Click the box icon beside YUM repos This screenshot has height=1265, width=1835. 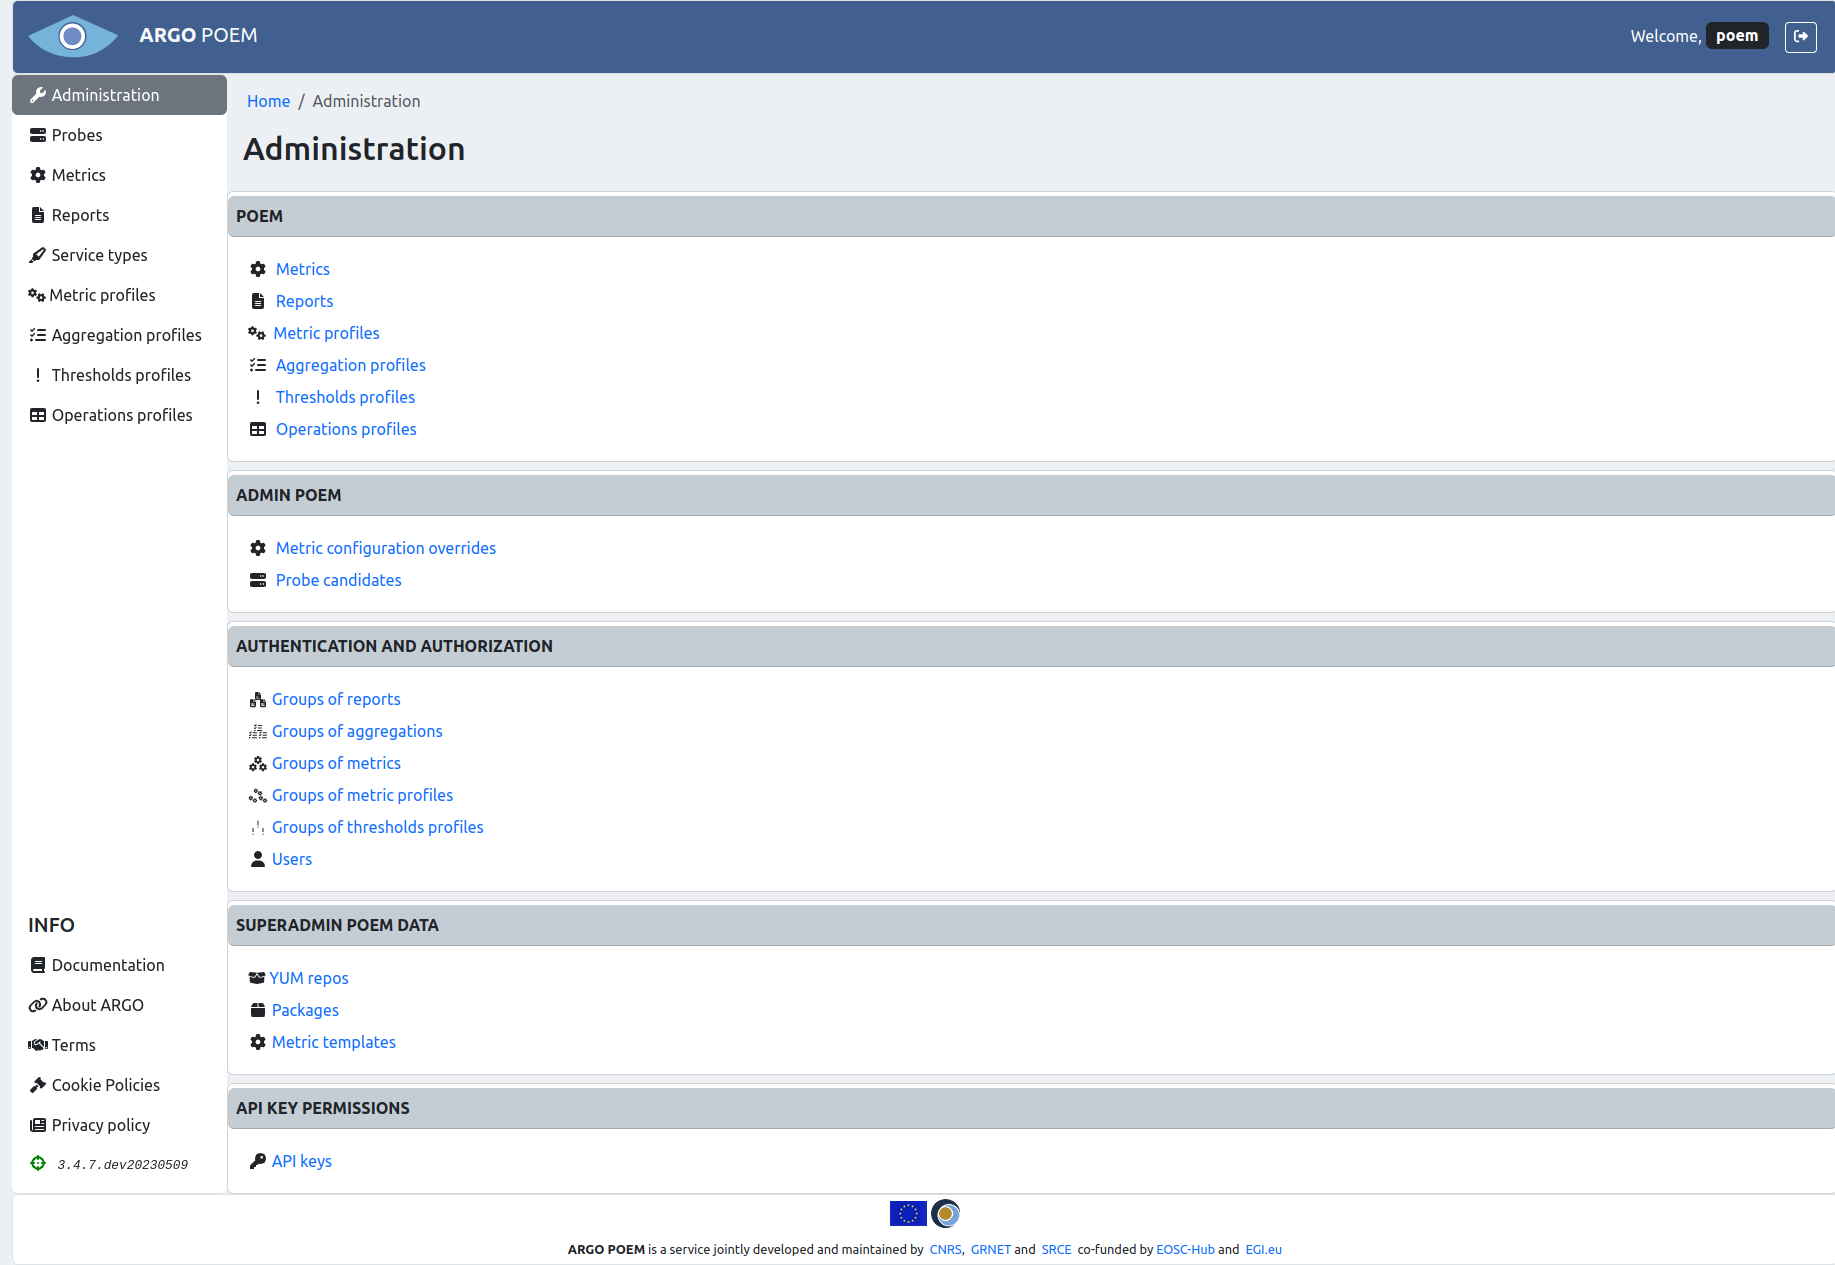257,978
